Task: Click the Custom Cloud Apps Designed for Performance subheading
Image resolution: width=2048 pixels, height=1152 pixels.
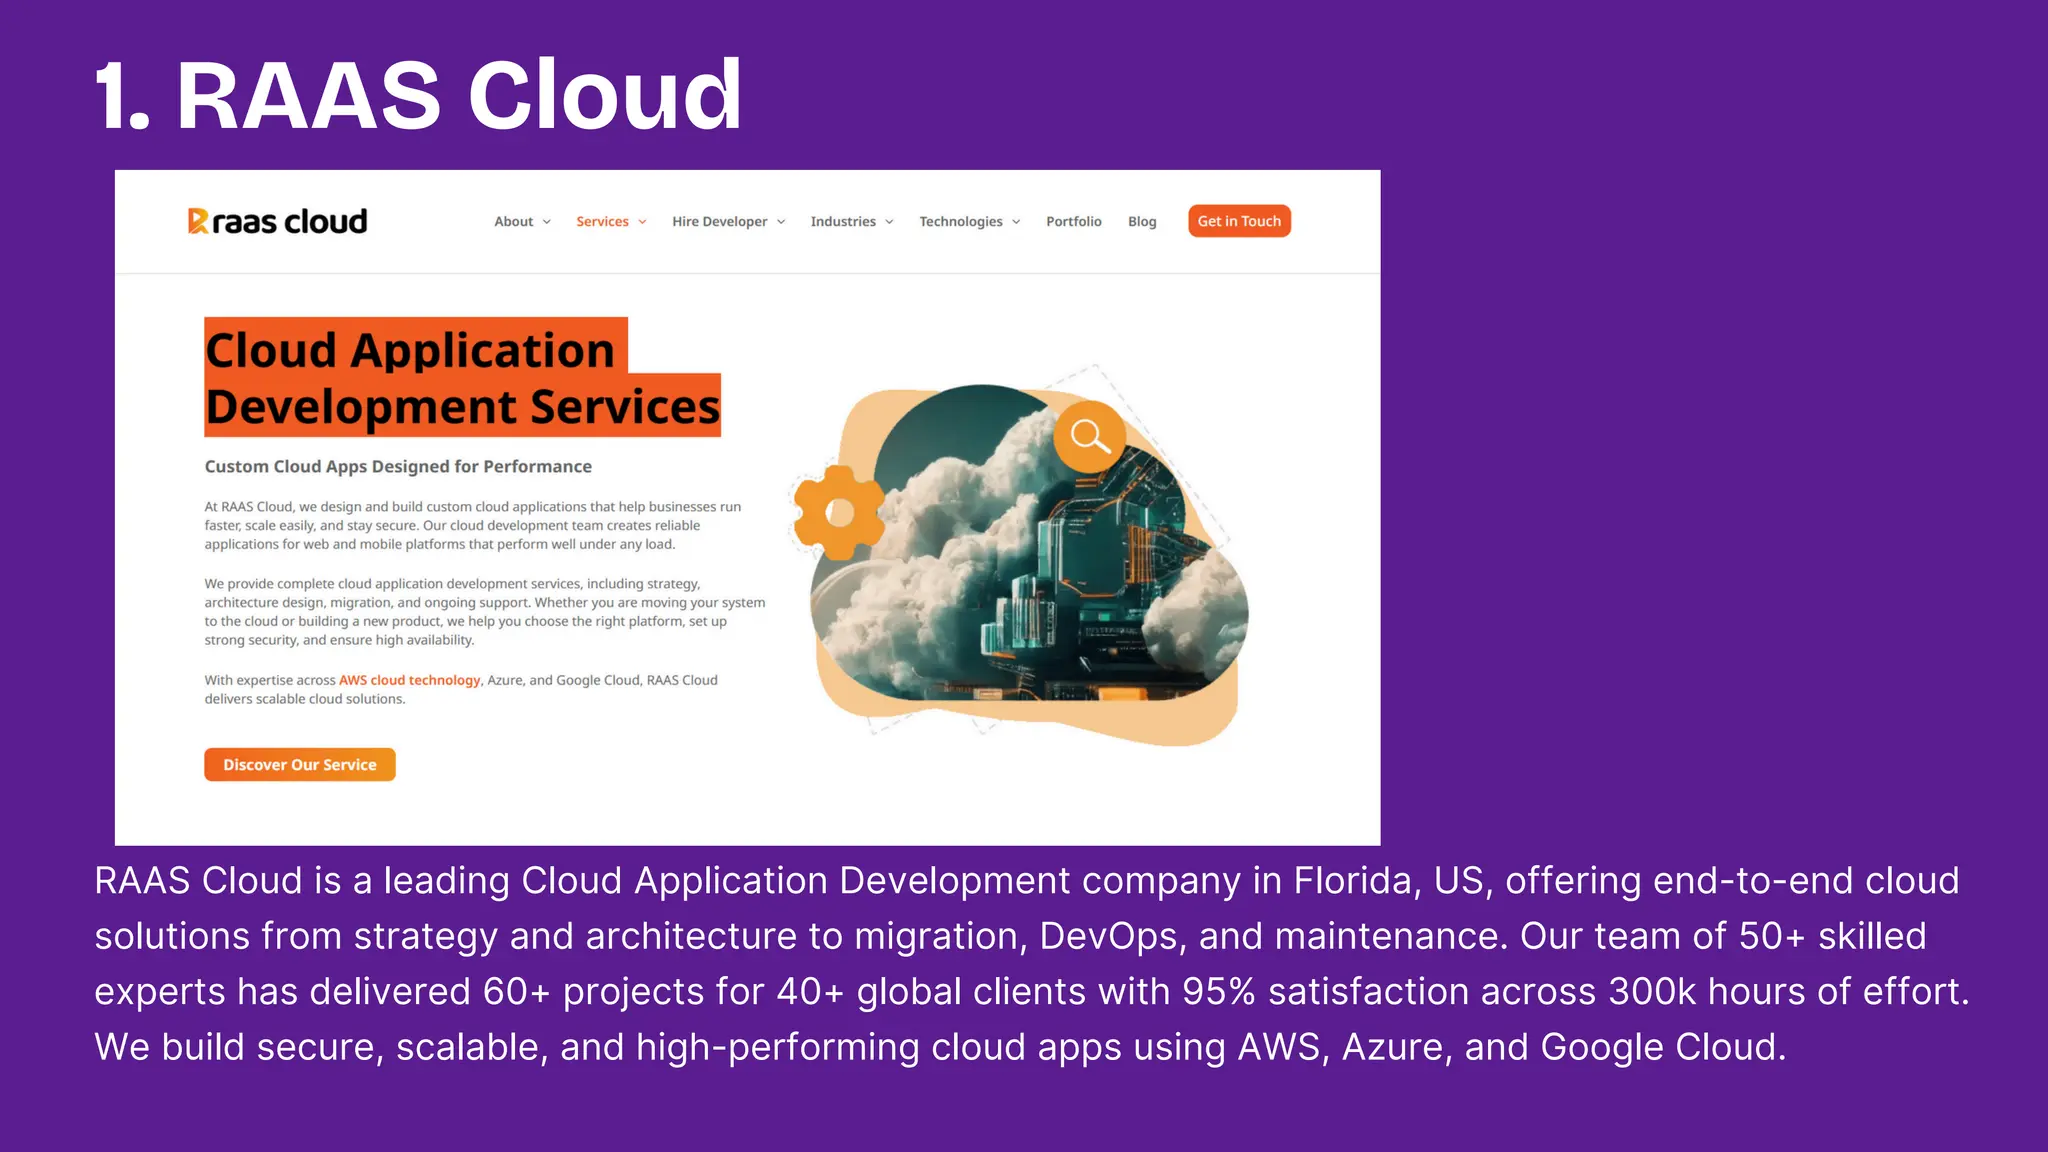Action: (398, 466)
